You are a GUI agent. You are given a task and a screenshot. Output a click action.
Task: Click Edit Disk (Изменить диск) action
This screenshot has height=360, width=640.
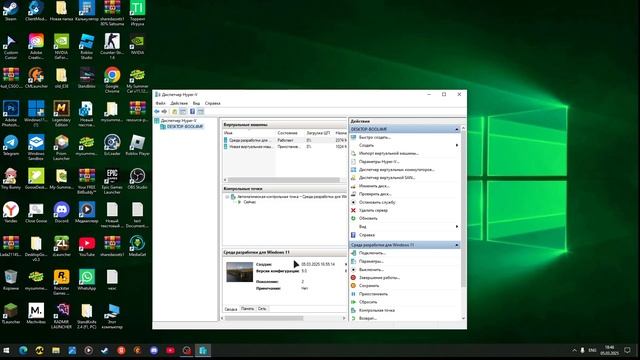coord(374,186)
